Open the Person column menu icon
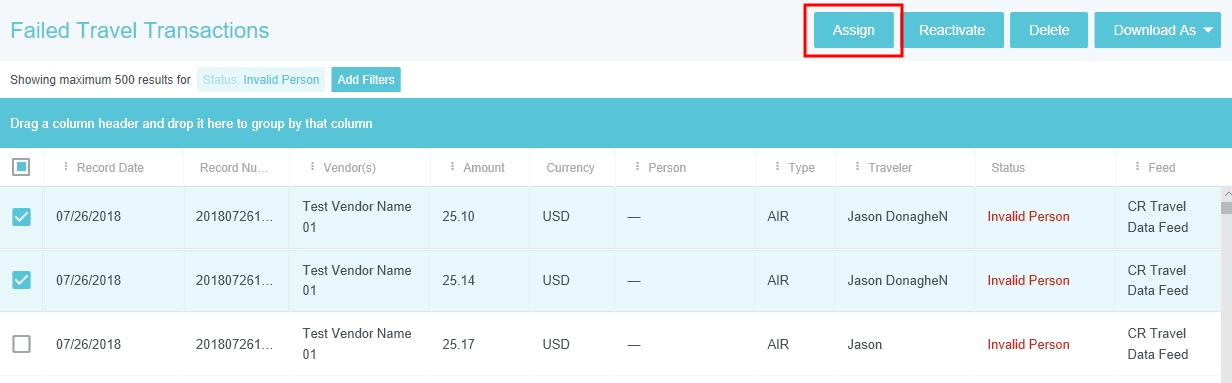Screen dimensions: 1232x383 coord(638,167)
